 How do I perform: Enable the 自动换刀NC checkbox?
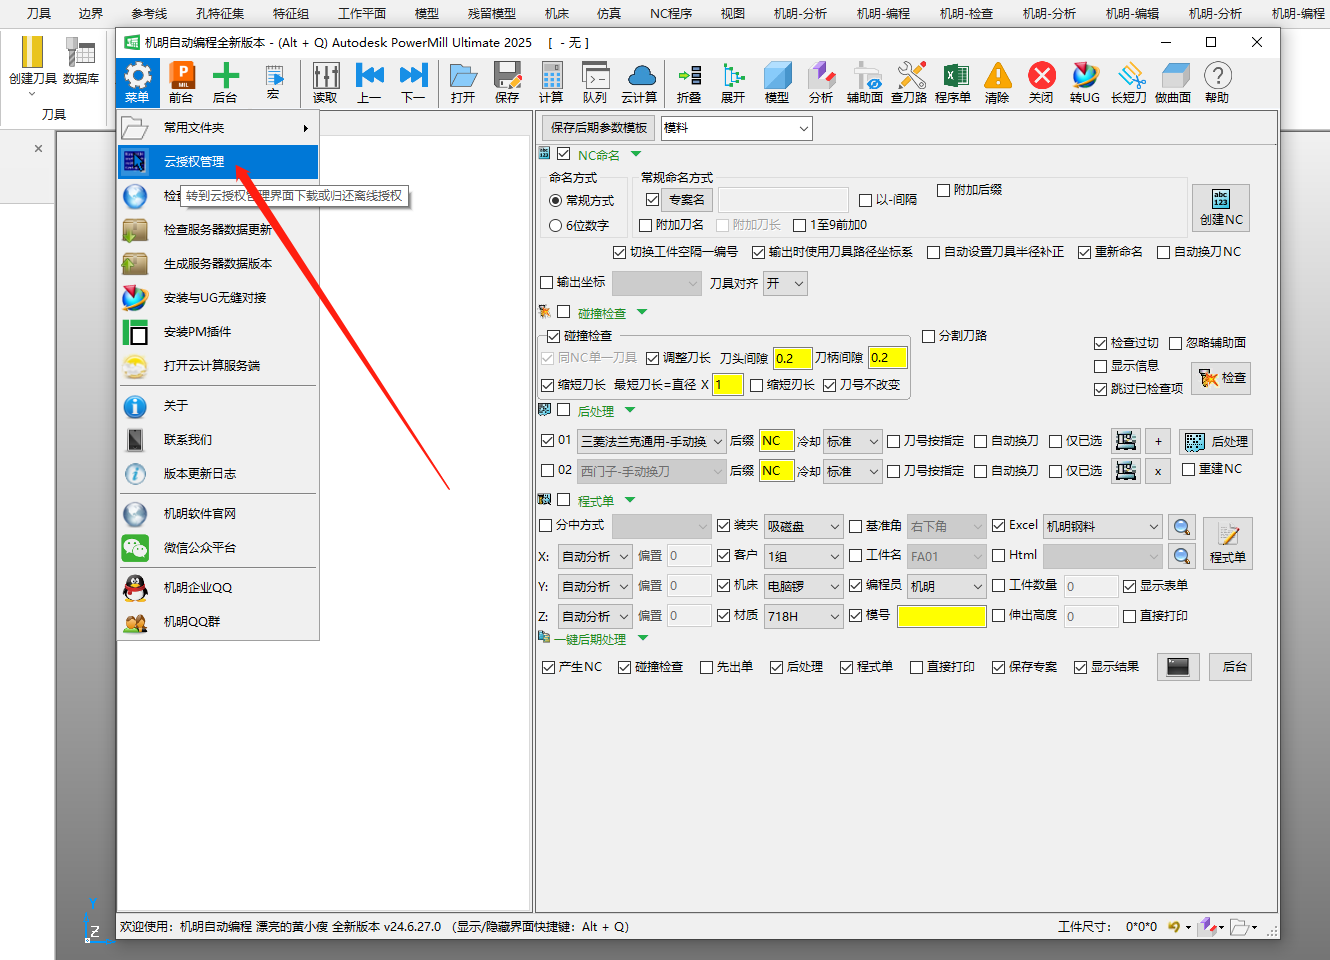[x=1163, y=252]
